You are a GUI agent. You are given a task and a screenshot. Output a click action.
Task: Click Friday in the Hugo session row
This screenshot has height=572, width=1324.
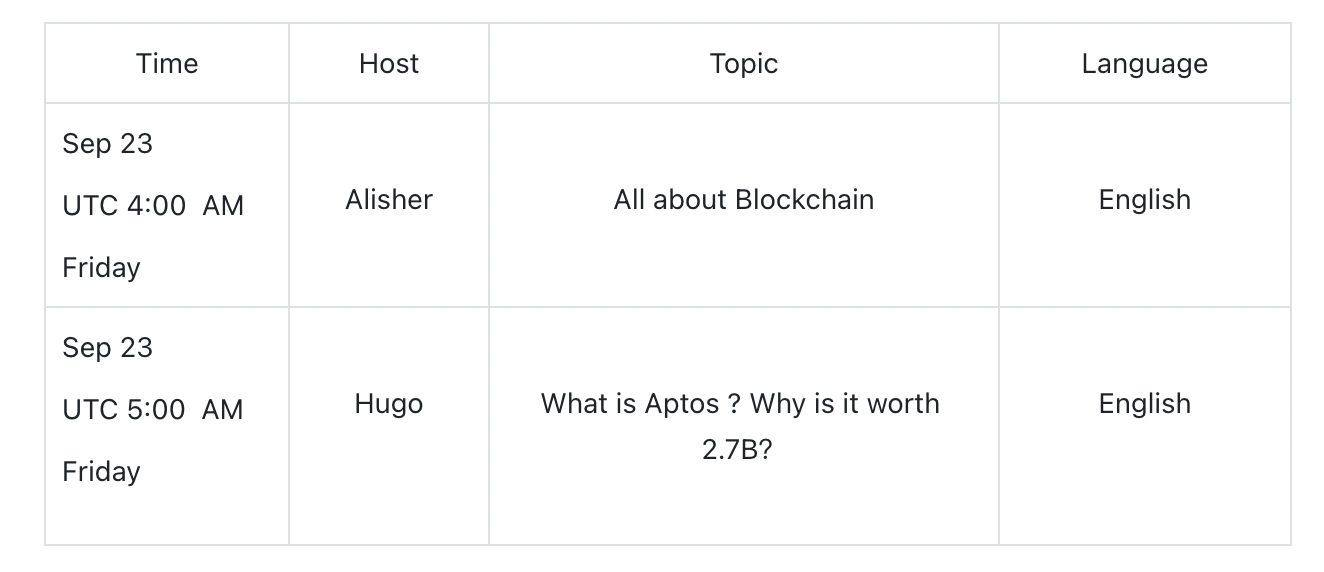tap(101, 472)
